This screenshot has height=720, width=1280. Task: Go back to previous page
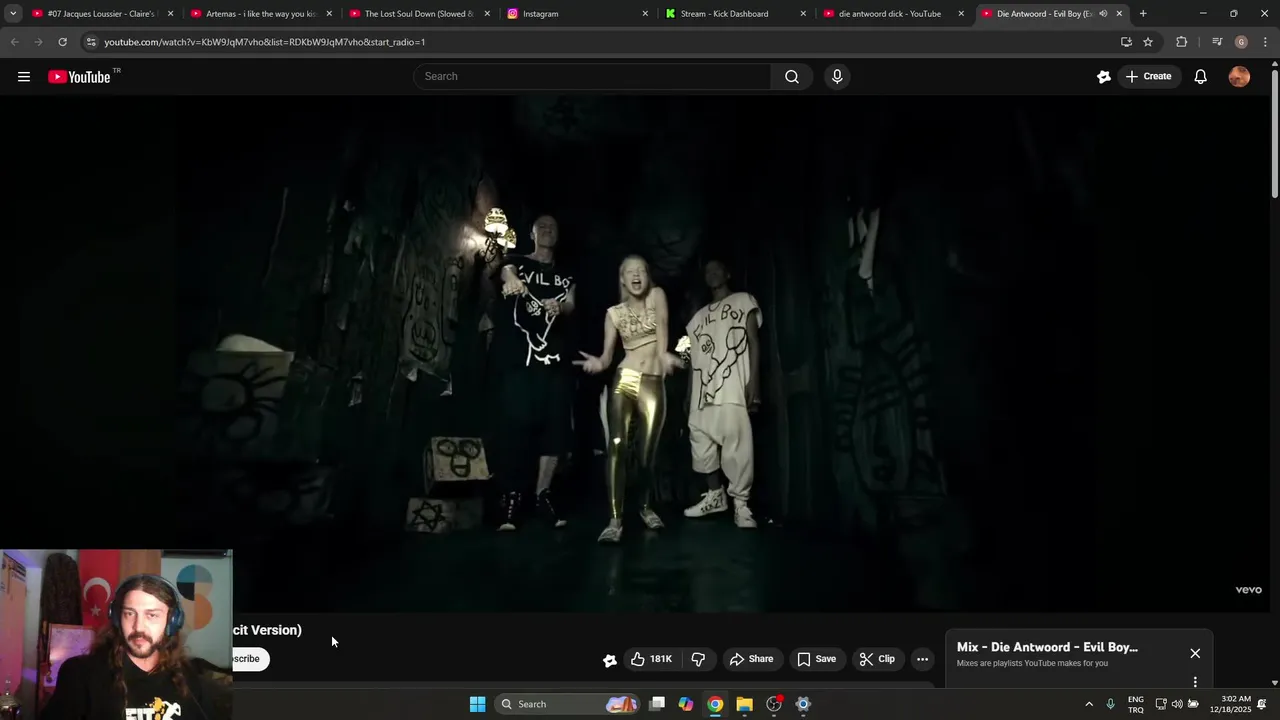point(14,42)
